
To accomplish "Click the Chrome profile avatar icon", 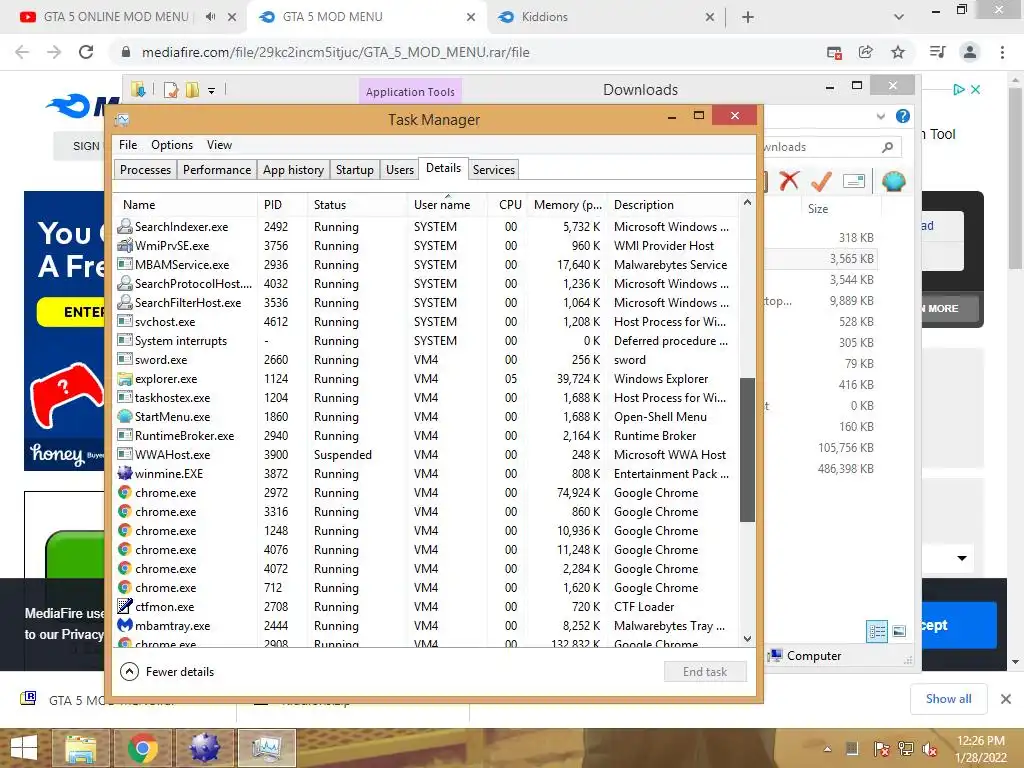I will coord(970,52).
